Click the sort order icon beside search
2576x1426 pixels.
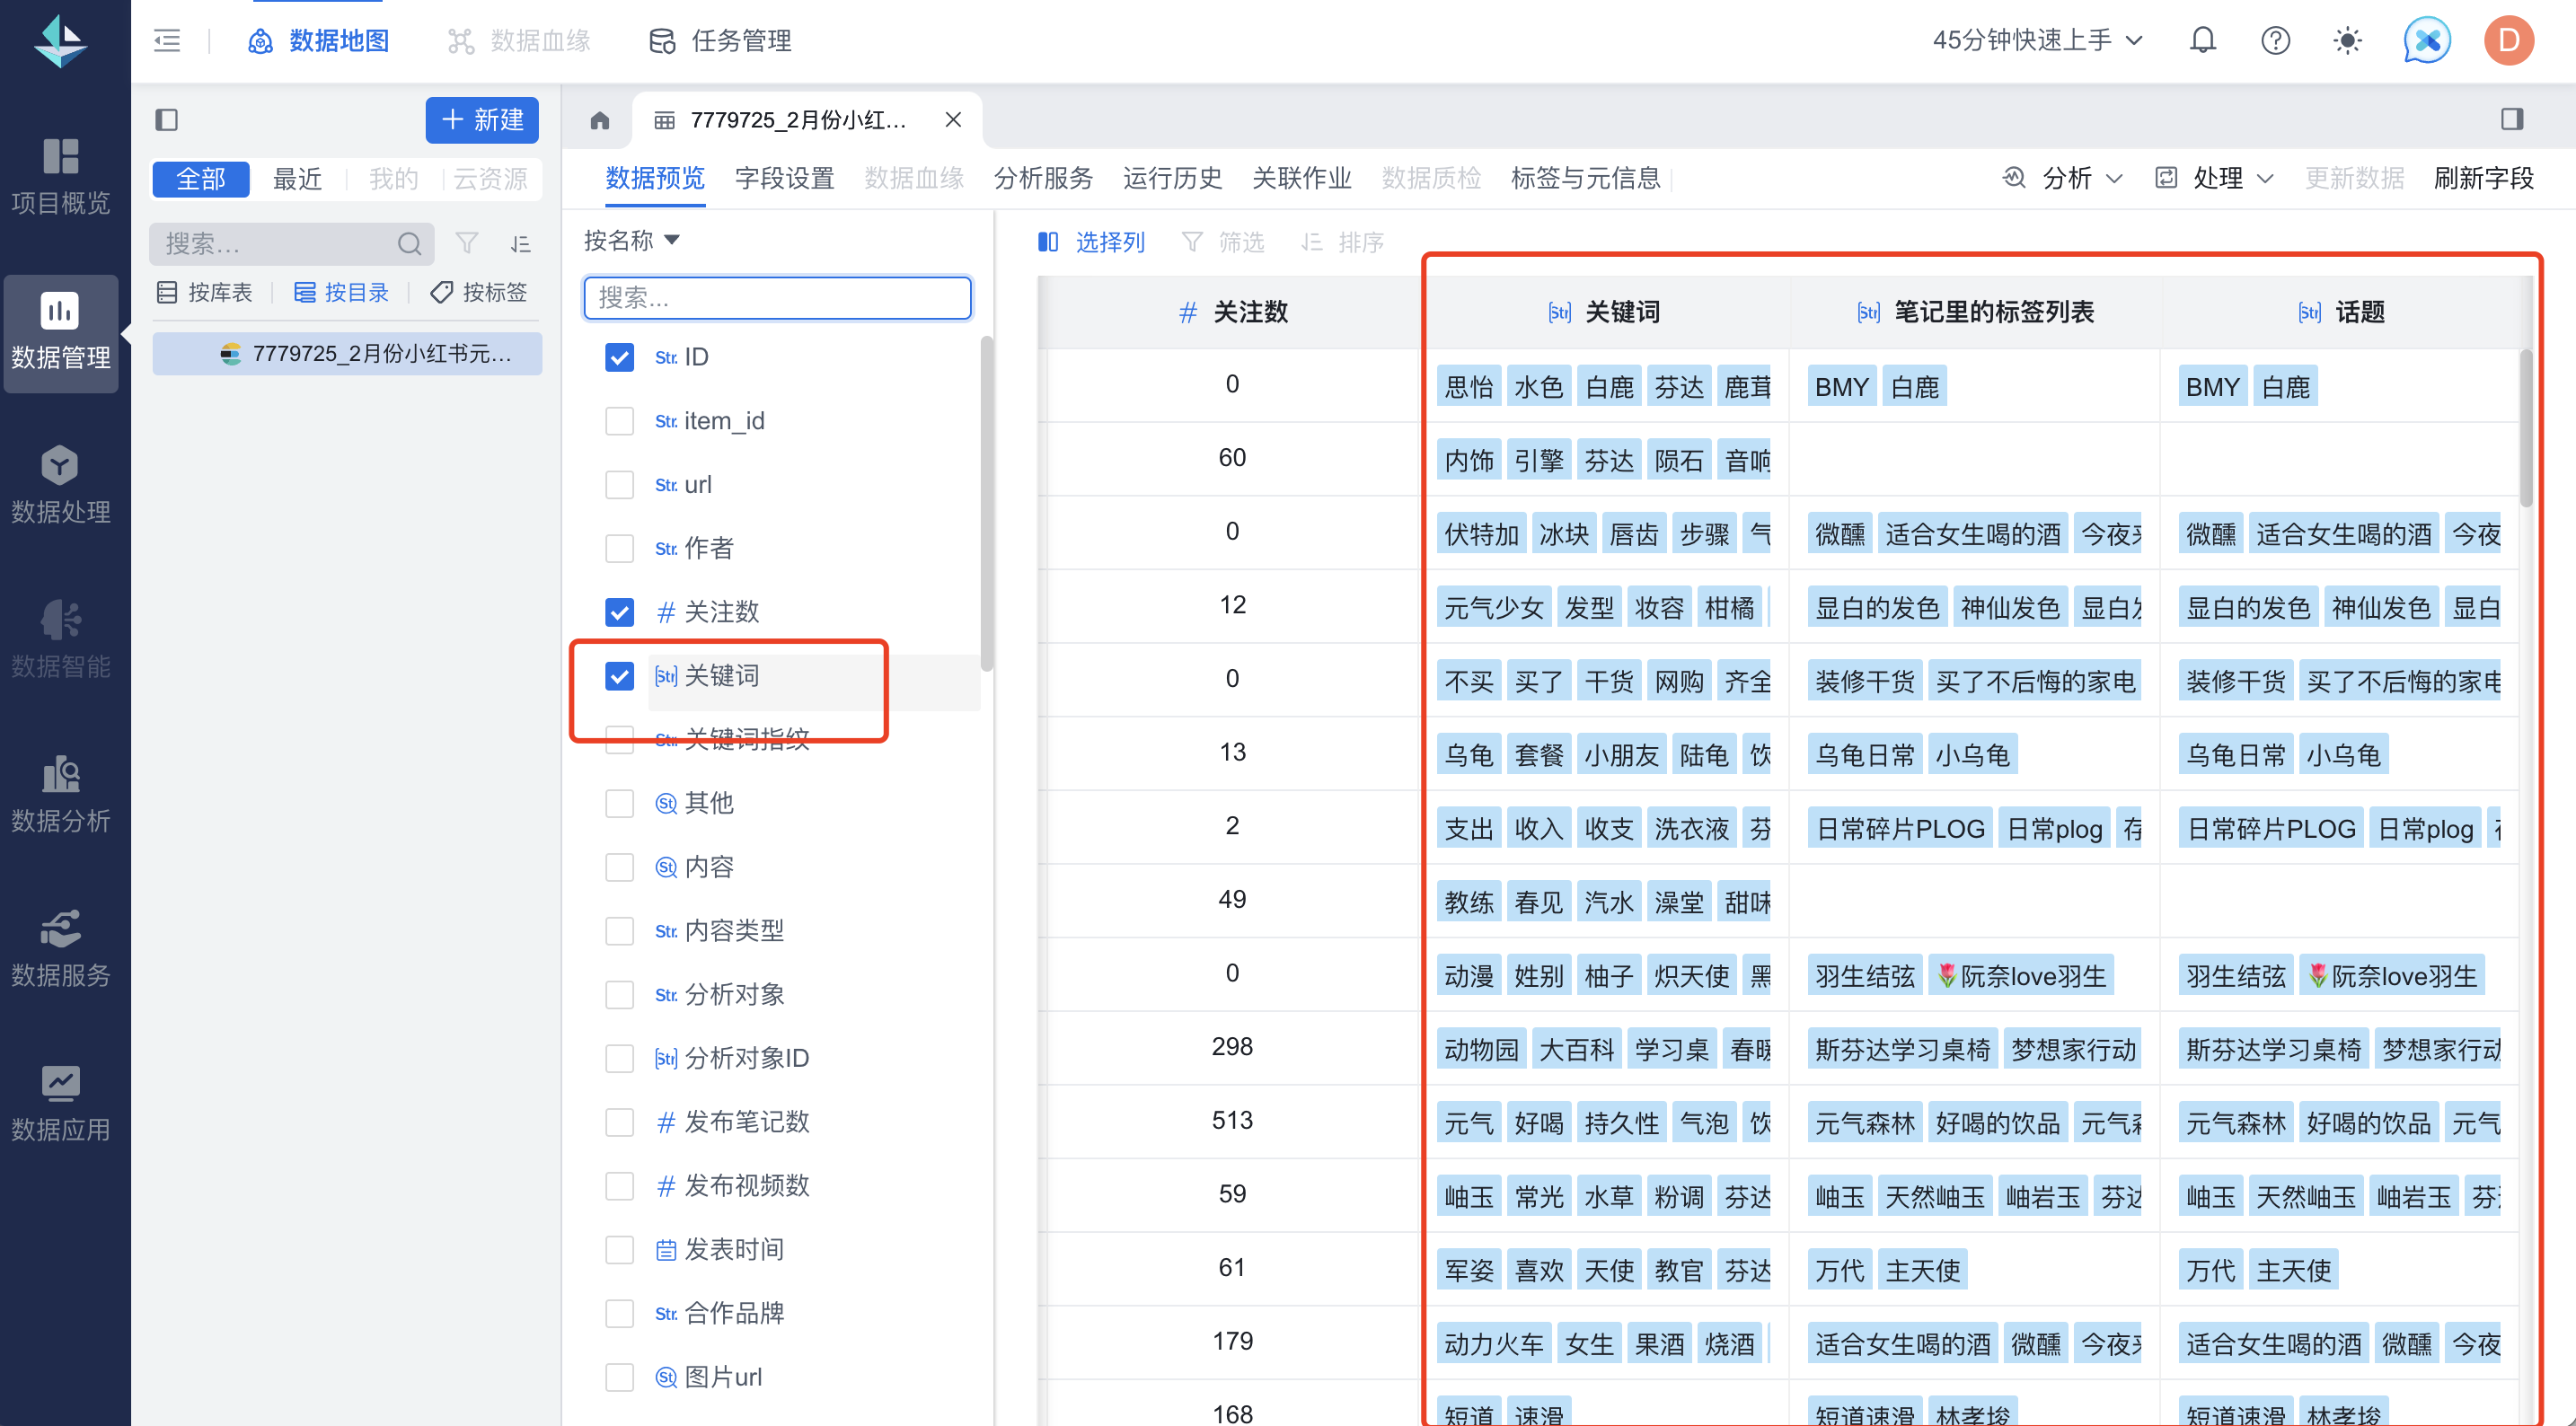pos(520,243)
